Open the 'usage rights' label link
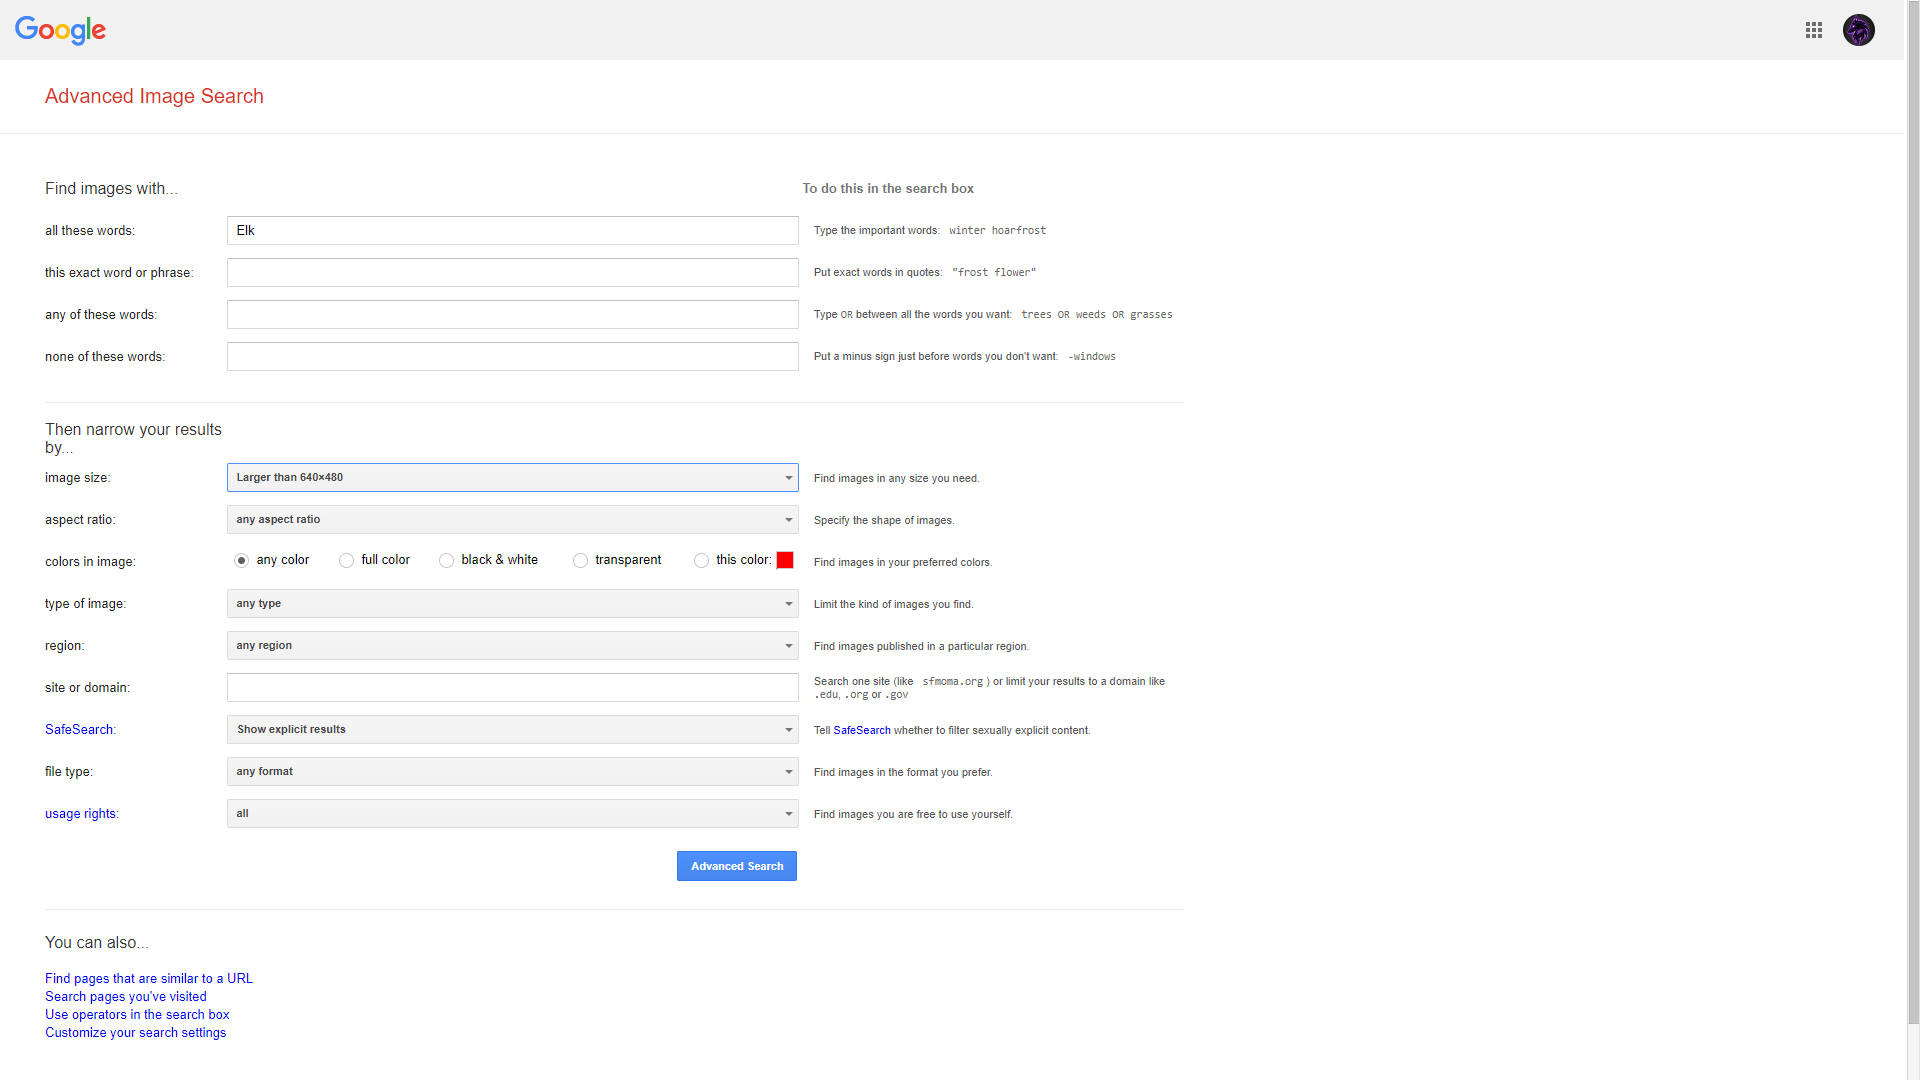Screen dimensions: 1920x1080 coord(80,813)
